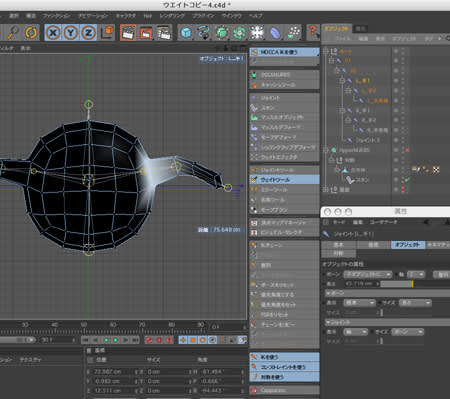Switch to 対称 tab in attributes

(x=338, y=253)
